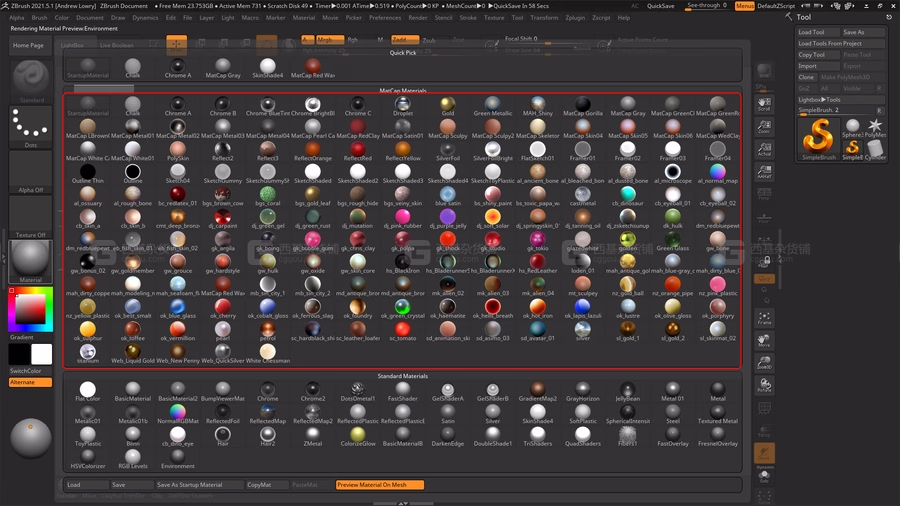Select the dj_pink_rubber material
900x506 pixels.
click(x=403, y=216)
